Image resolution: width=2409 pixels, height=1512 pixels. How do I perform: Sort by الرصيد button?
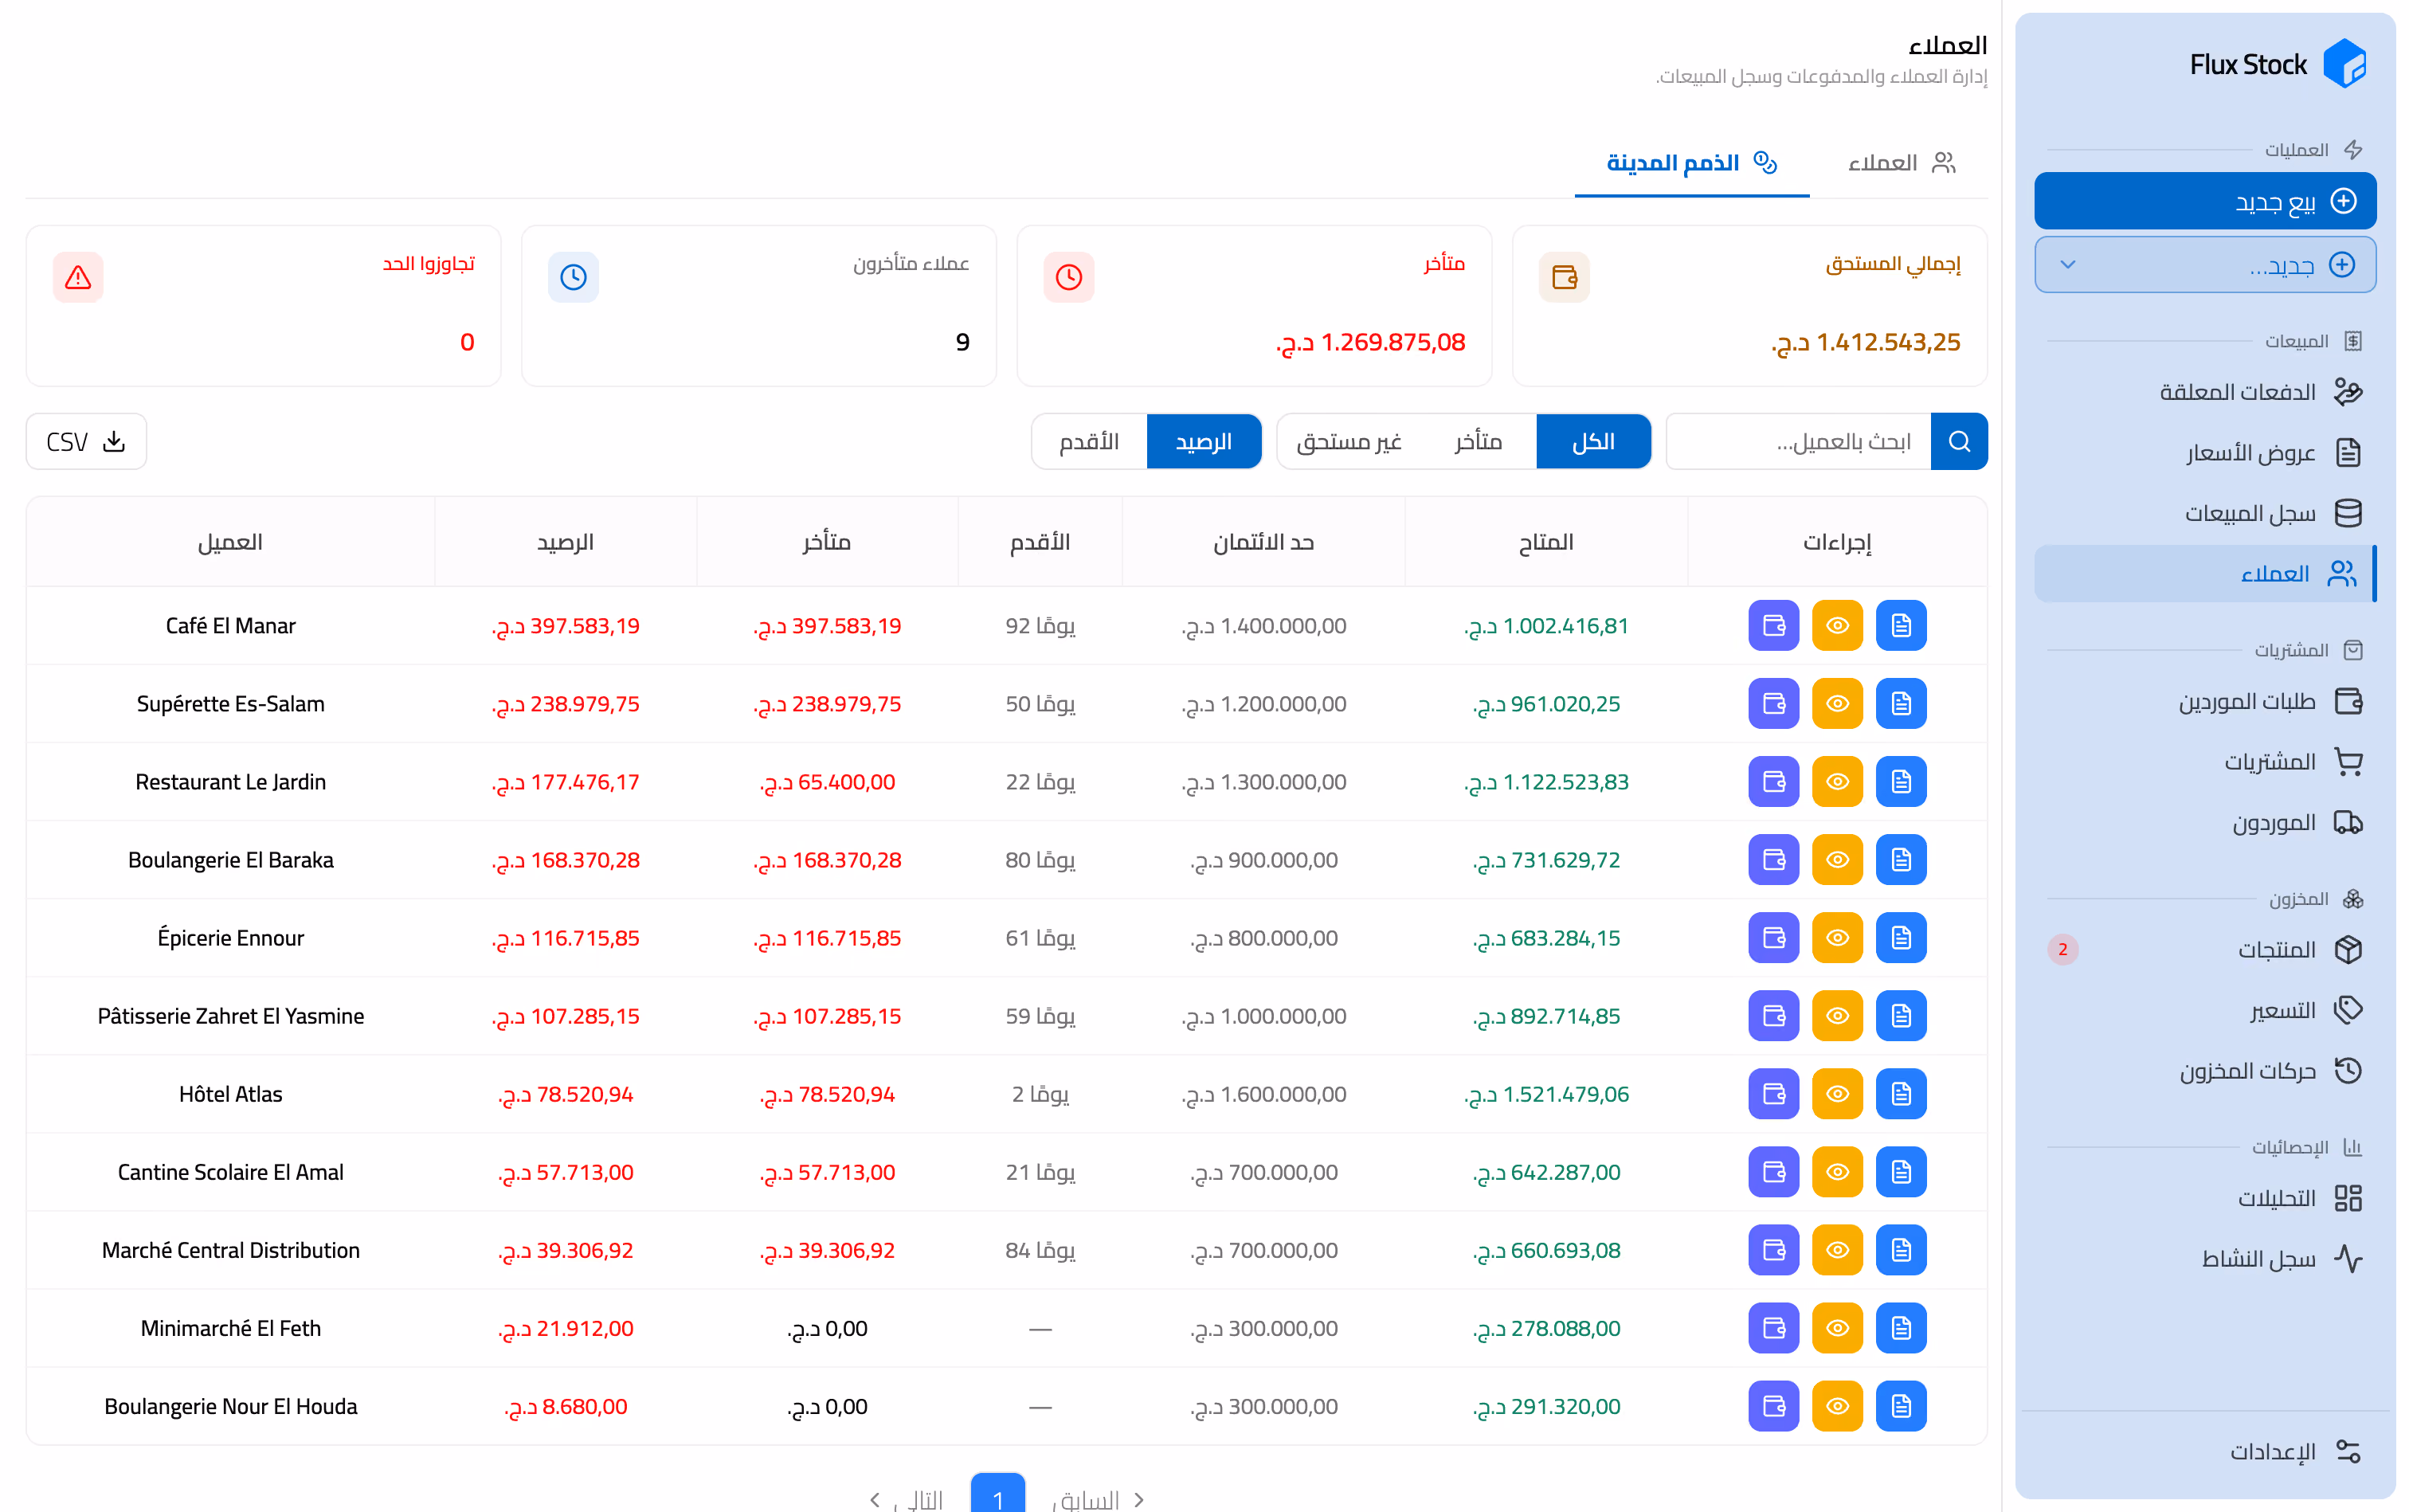(x=1203, y=441)
